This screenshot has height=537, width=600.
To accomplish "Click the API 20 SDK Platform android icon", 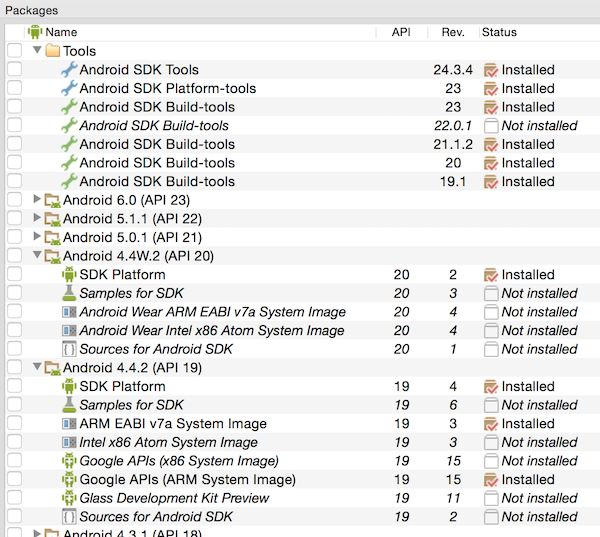I will (x=69, y=274).
